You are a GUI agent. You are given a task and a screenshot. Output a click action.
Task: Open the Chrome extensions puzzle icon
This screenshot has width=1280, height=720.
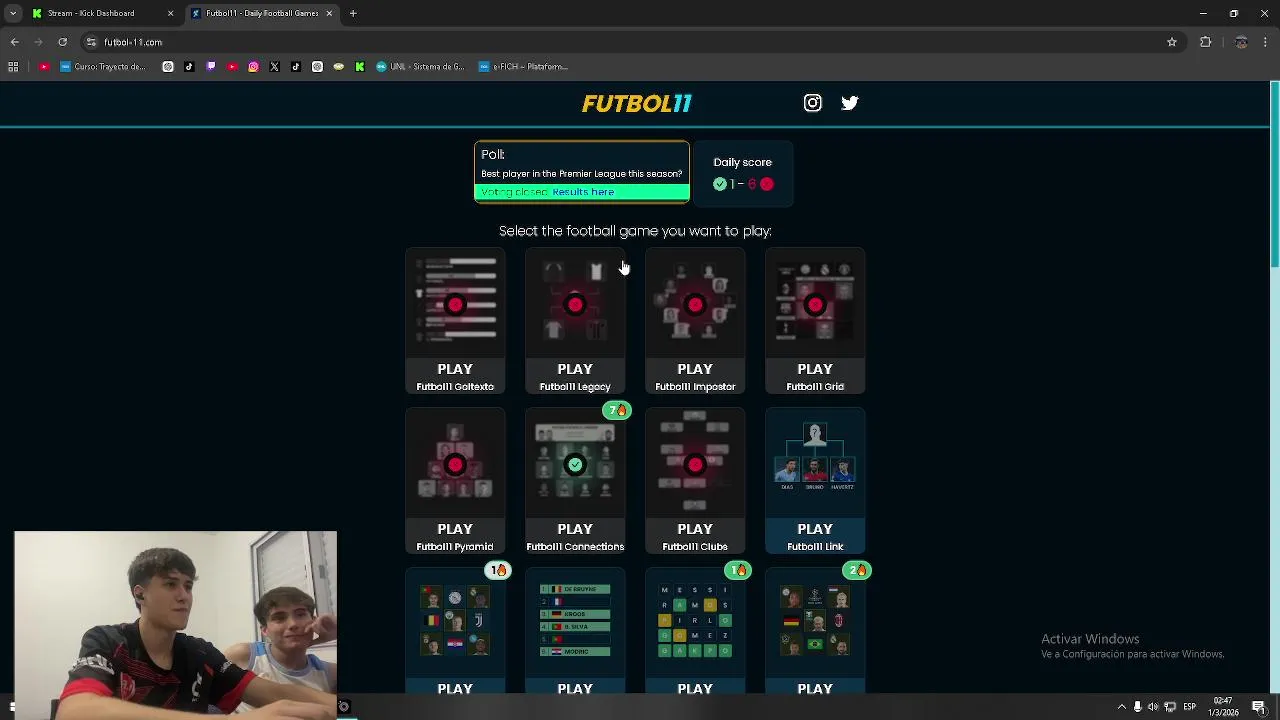coord(1205,42)
